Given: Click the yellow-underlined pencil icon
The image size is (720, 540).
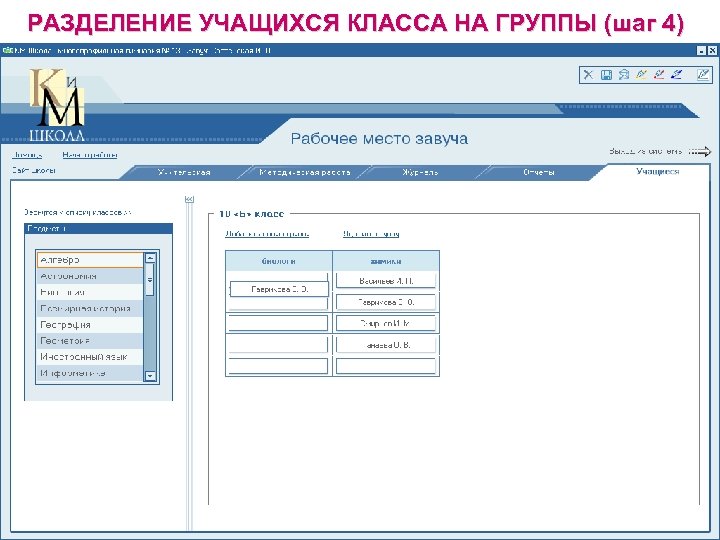Looking at the screenshot, I should point(641,74).
